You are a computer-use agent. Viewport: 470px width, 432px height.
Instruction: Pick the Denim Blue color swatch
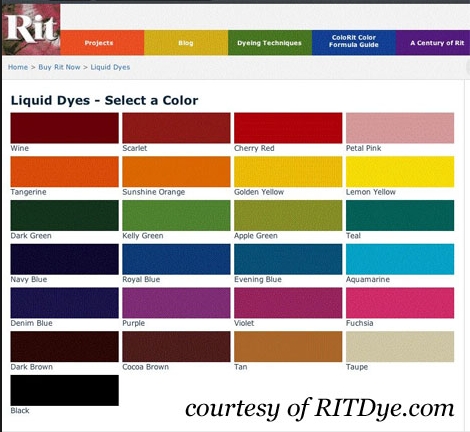65,303
